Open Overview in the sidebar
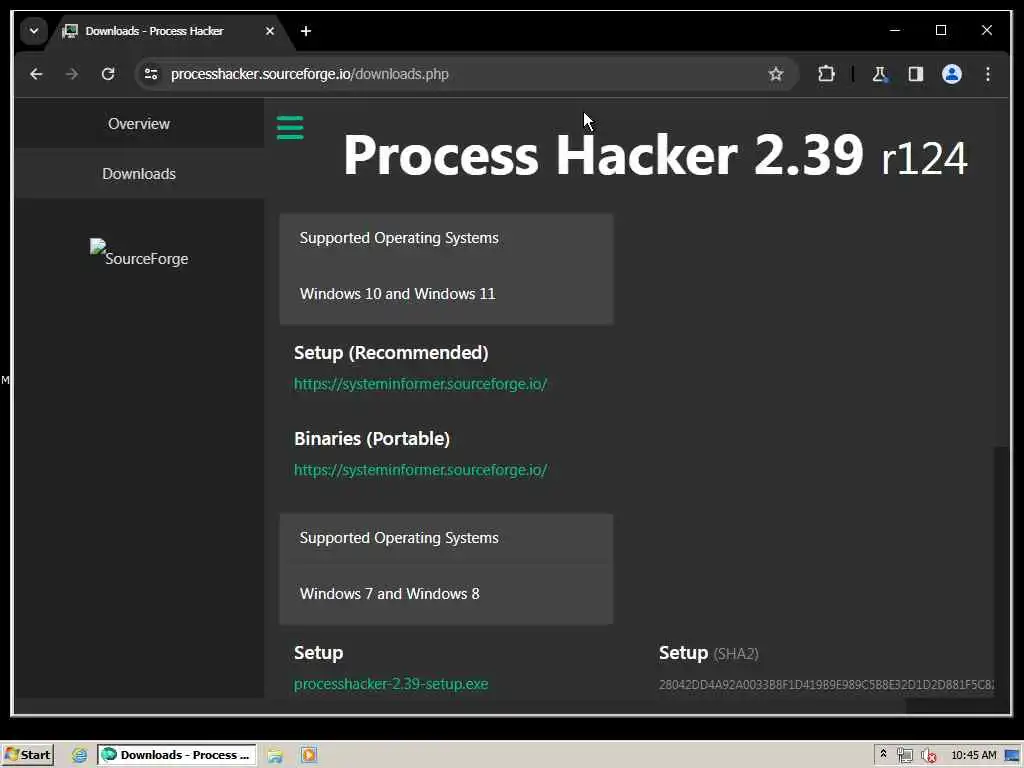The image size is (1024, 768). click(139, 123)
